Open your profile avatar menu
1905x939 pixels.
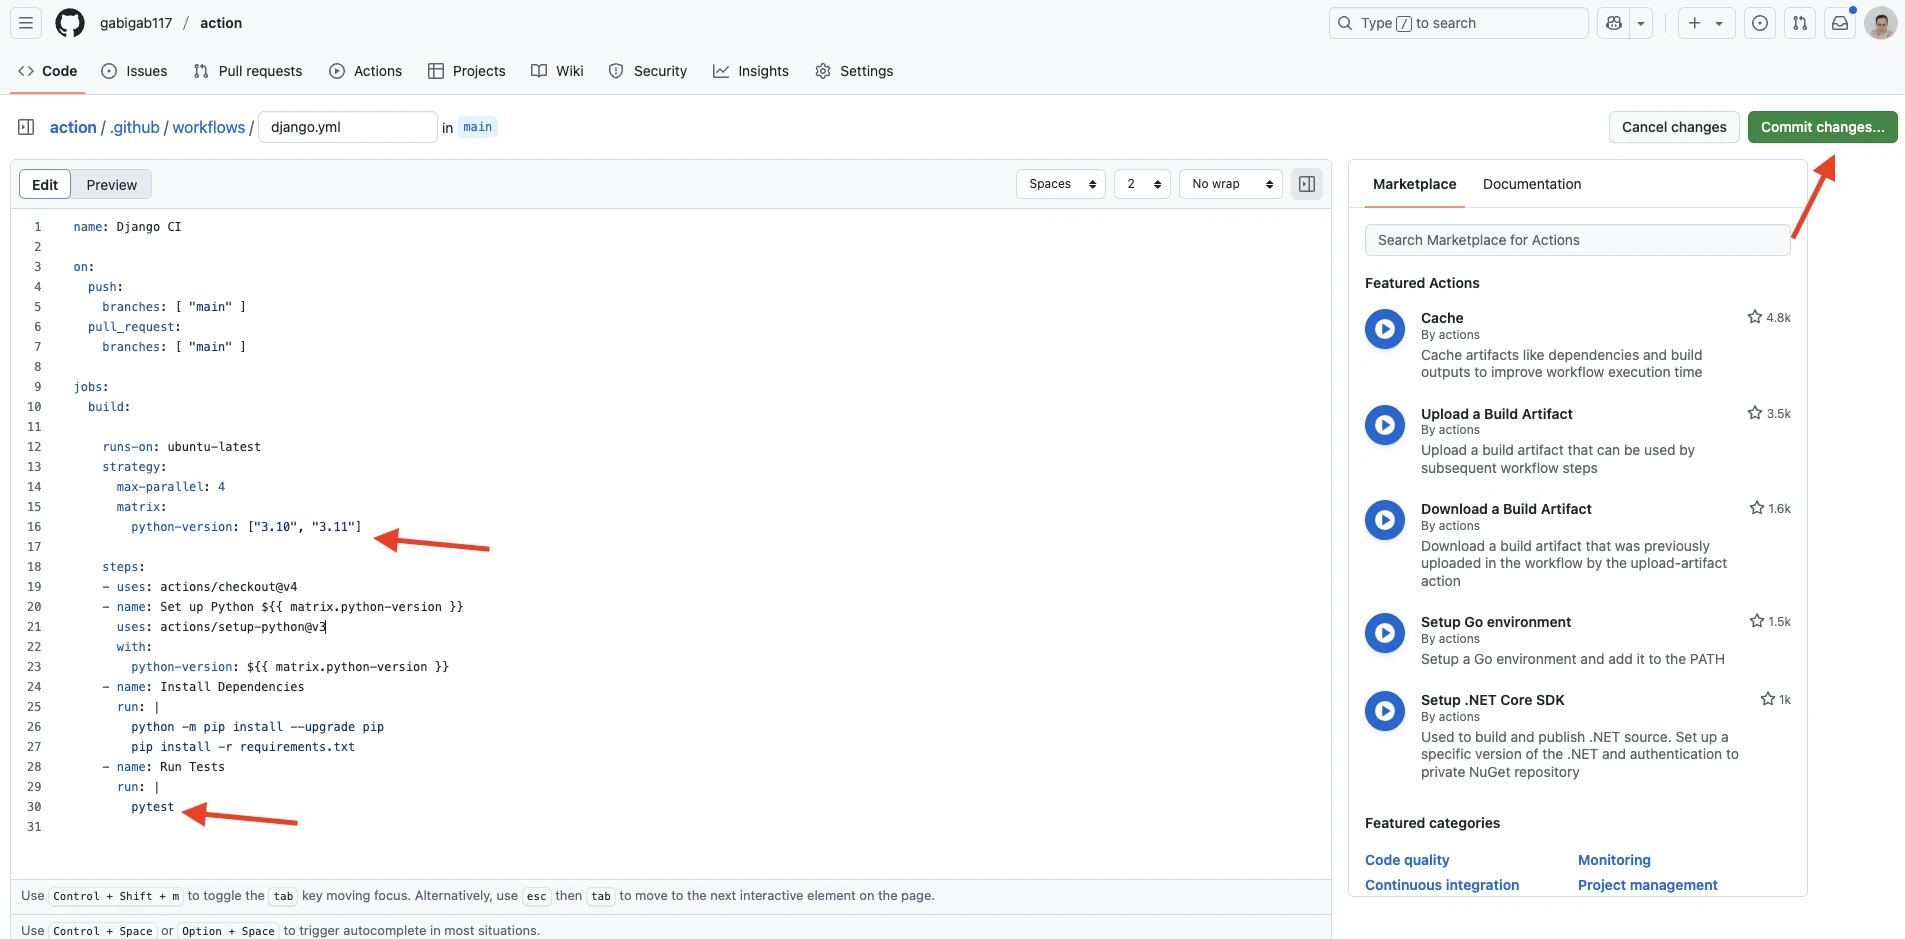pyautogui.click(x=1880, y=22)
